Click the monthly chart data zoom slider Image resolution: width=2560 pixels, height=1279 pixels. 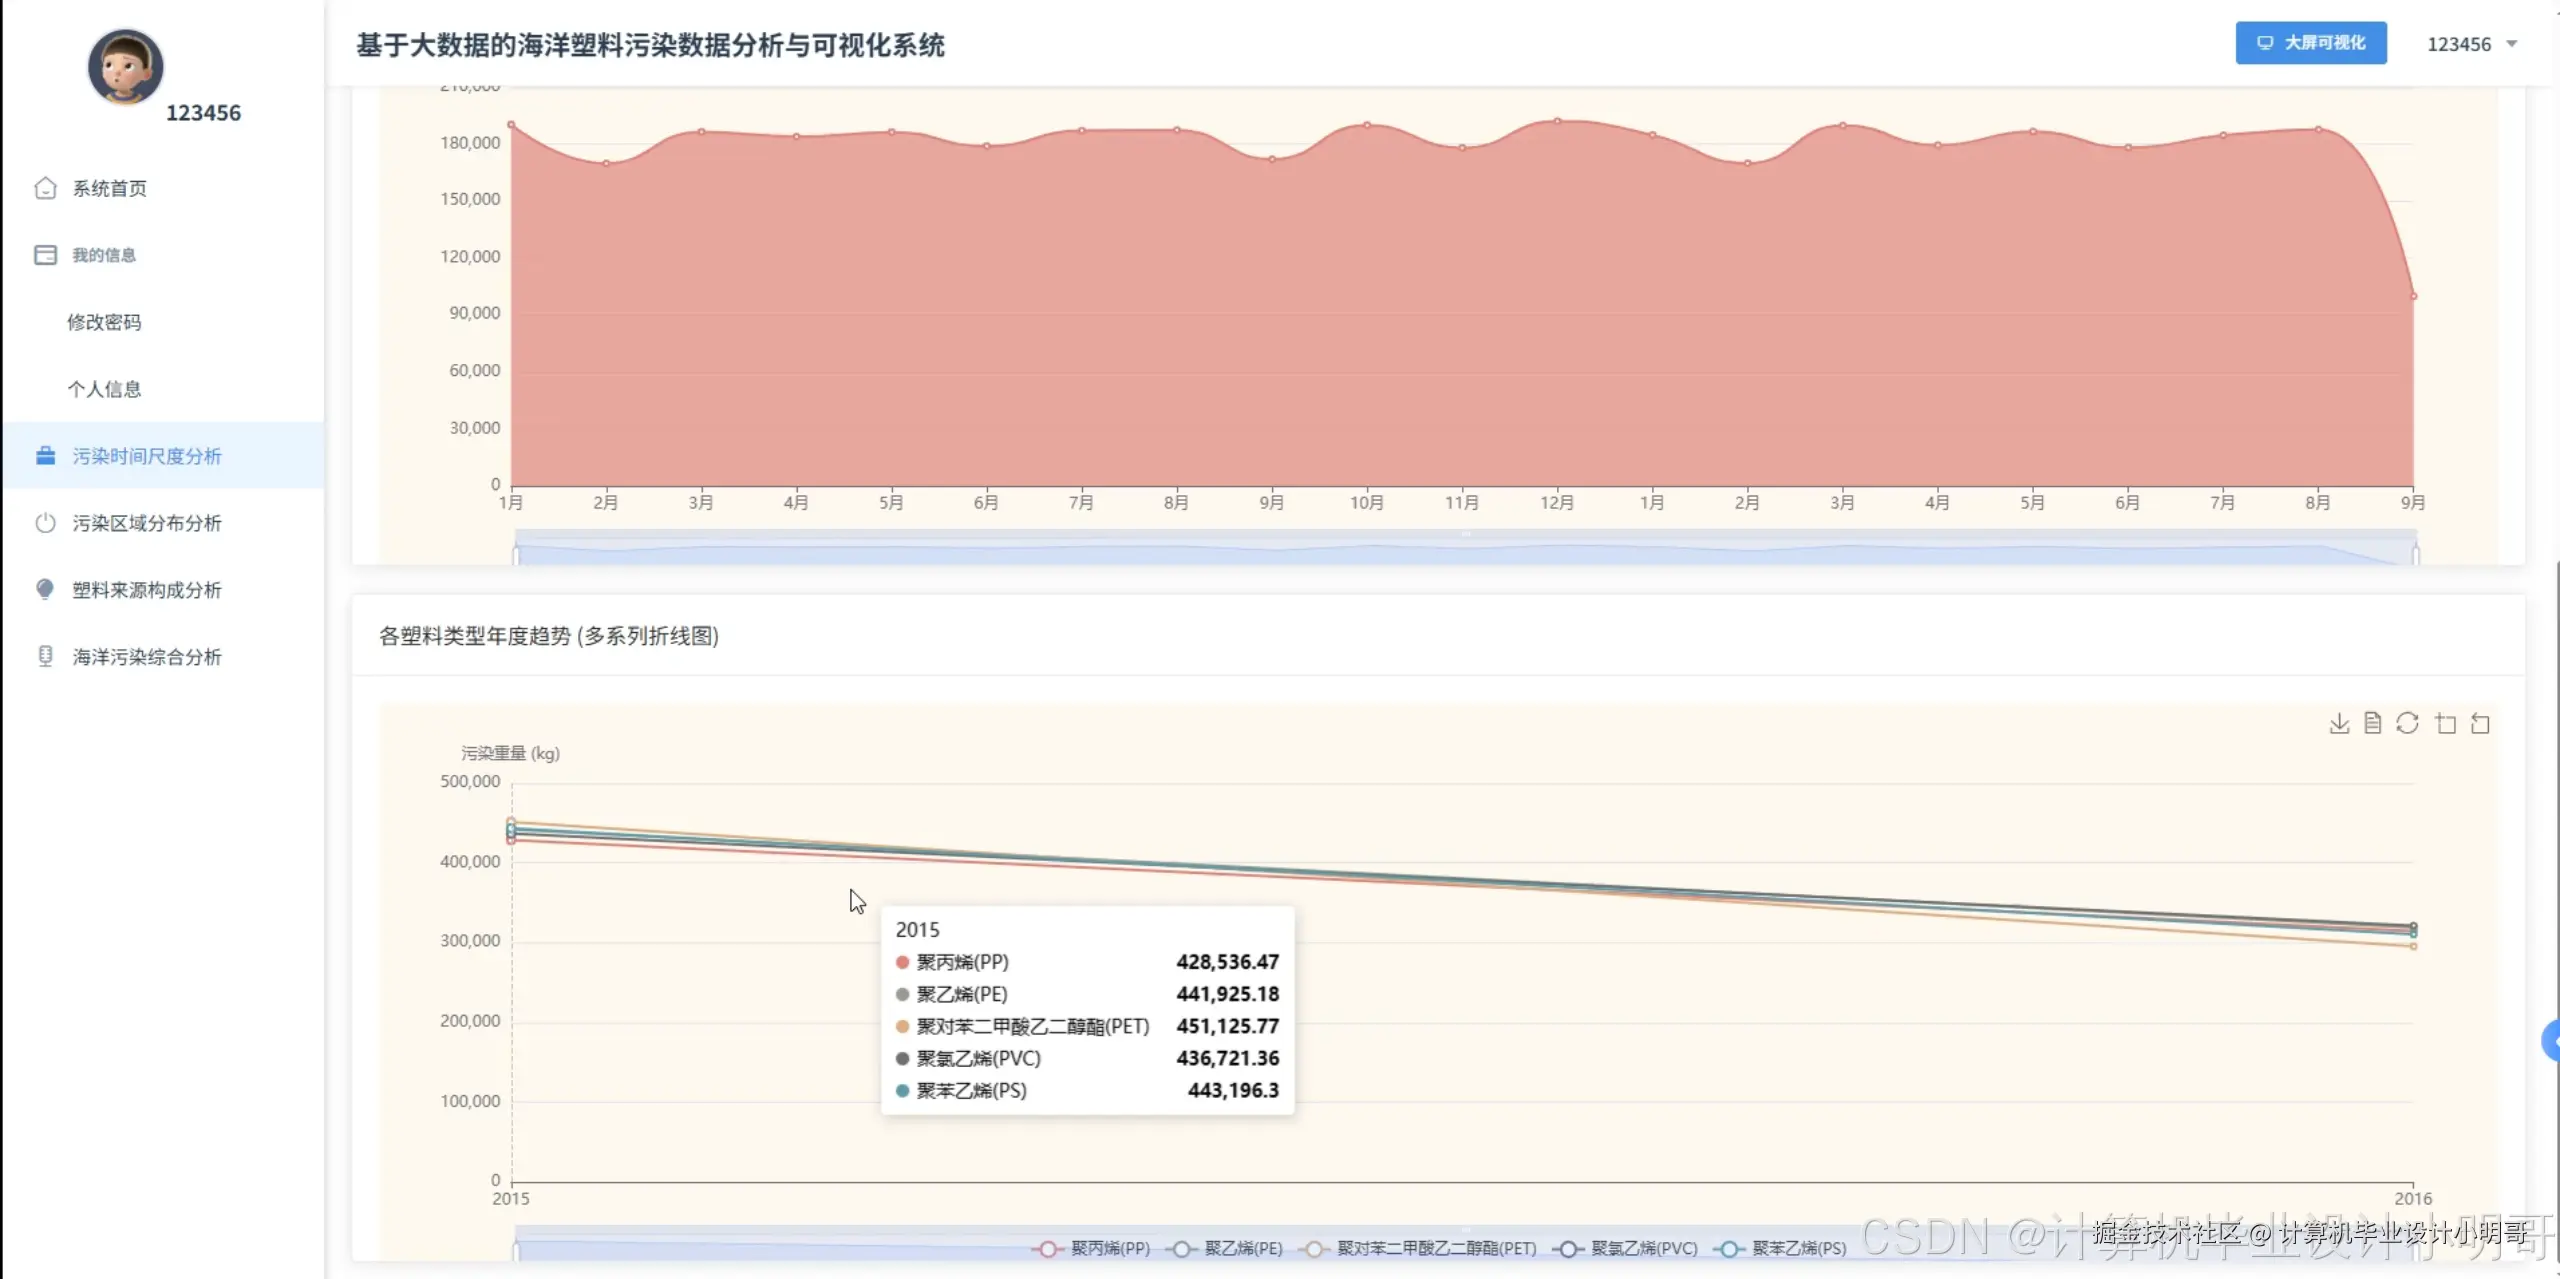[1465, 550]
